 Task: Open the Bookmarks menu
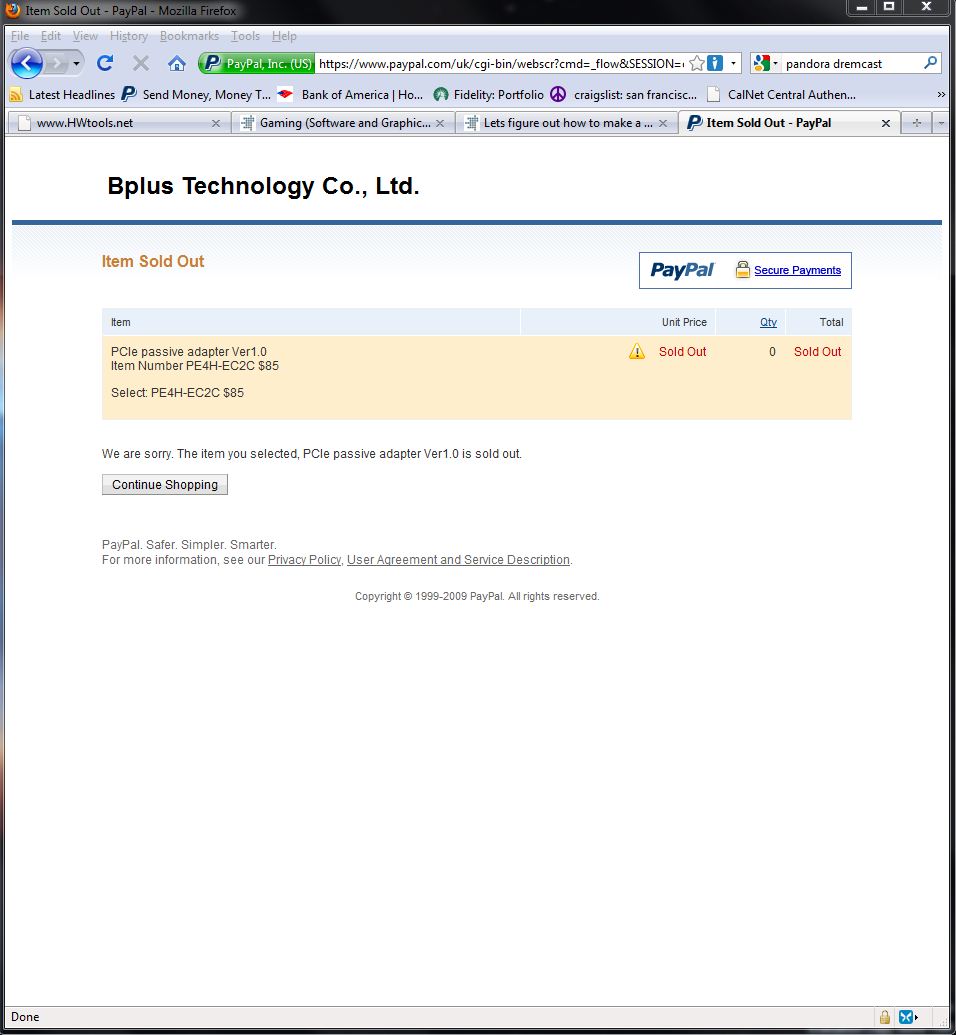click(189, 36)
